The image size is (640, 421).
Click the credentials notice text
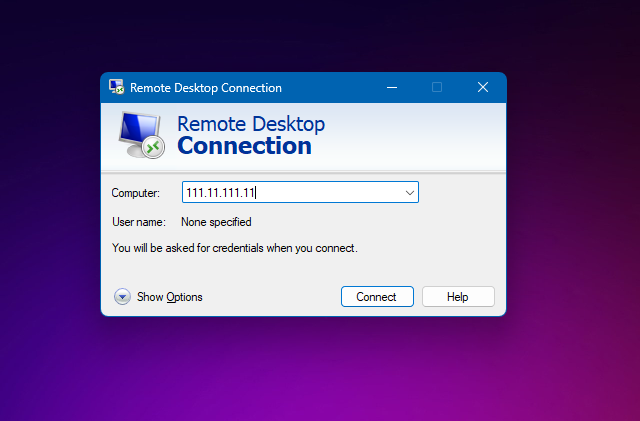tap(235, 248)
